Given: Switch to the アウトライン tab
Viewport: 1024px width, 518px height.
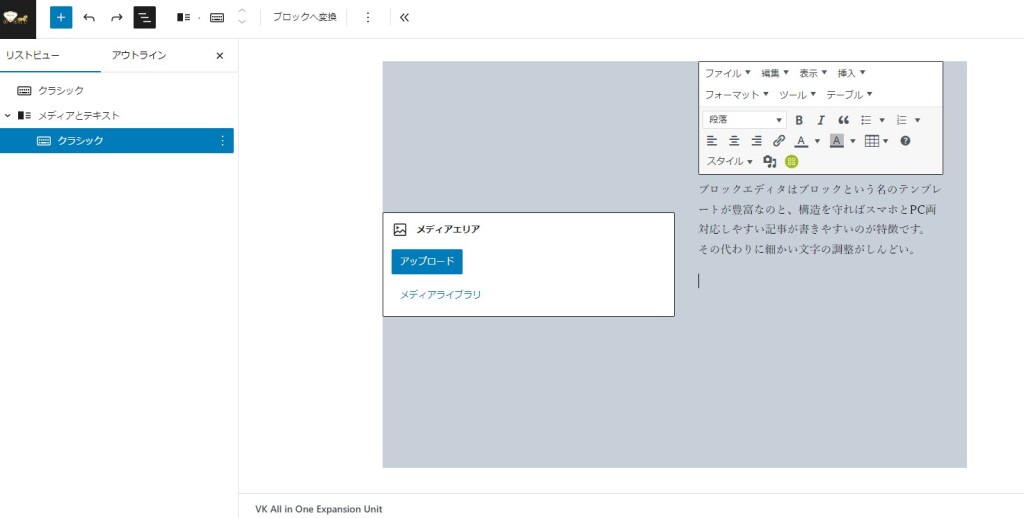Looking at the screenshot, I should point(139,56).
